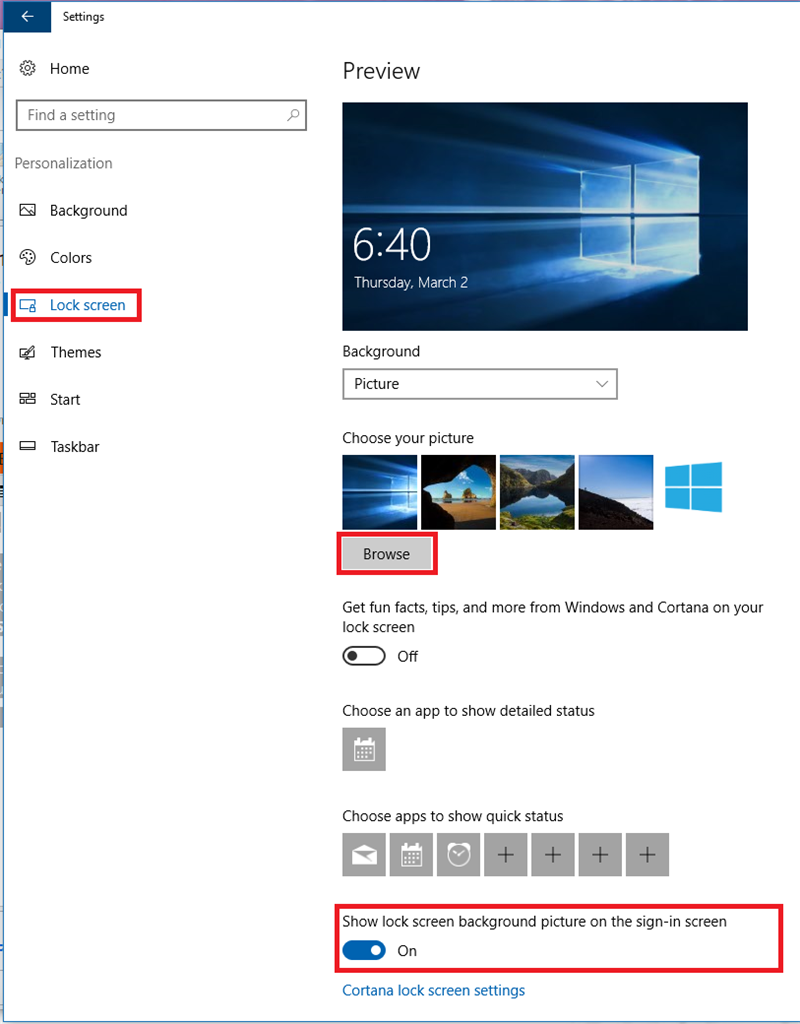Select the Mail quick status icon
The height and width of the screenshot is (1024, 800).
(364, 855)
